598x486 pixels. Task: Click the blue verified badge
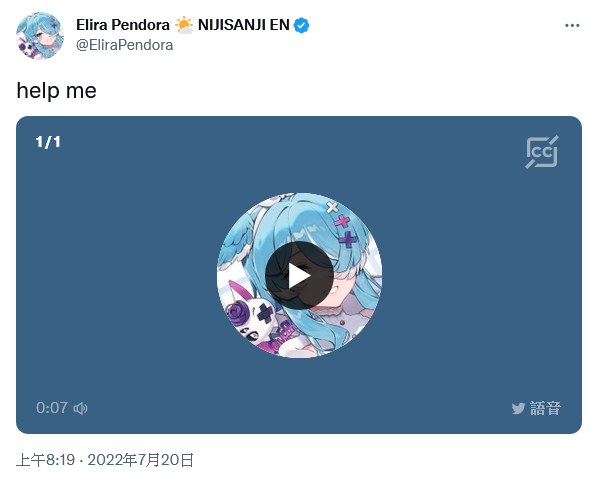pos(302,26)
